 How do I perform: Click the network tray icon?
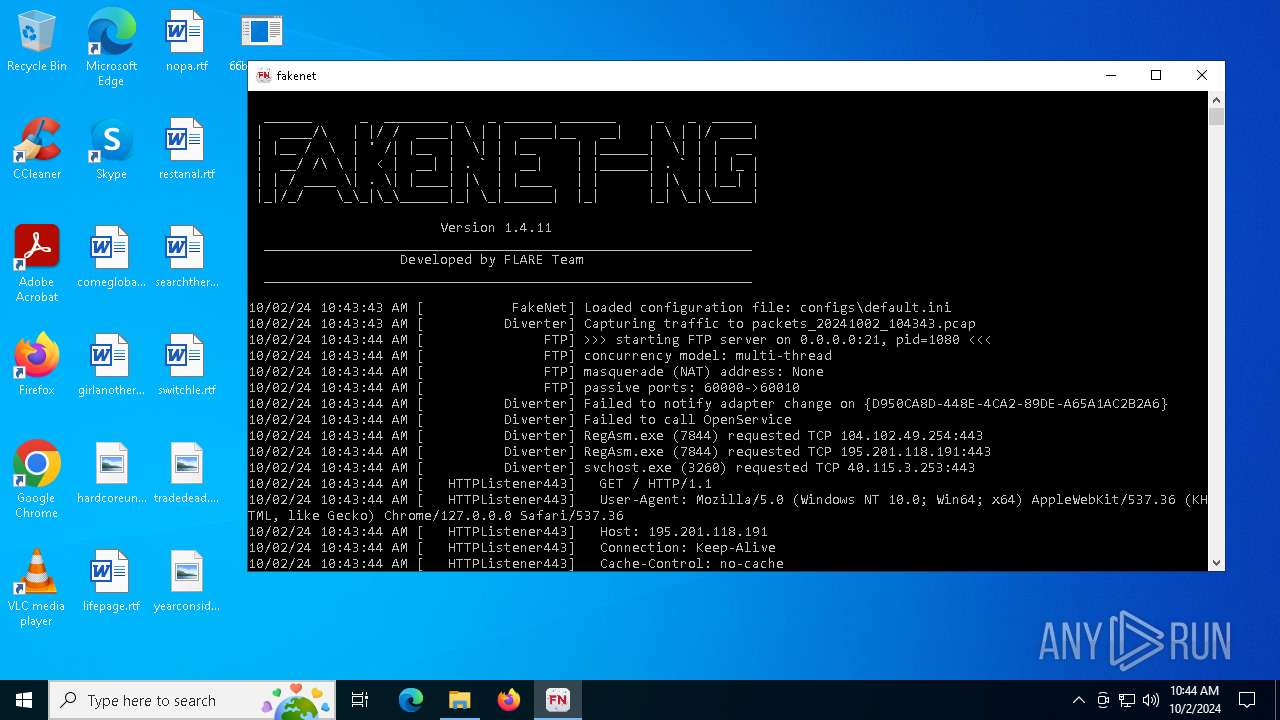1127,700
